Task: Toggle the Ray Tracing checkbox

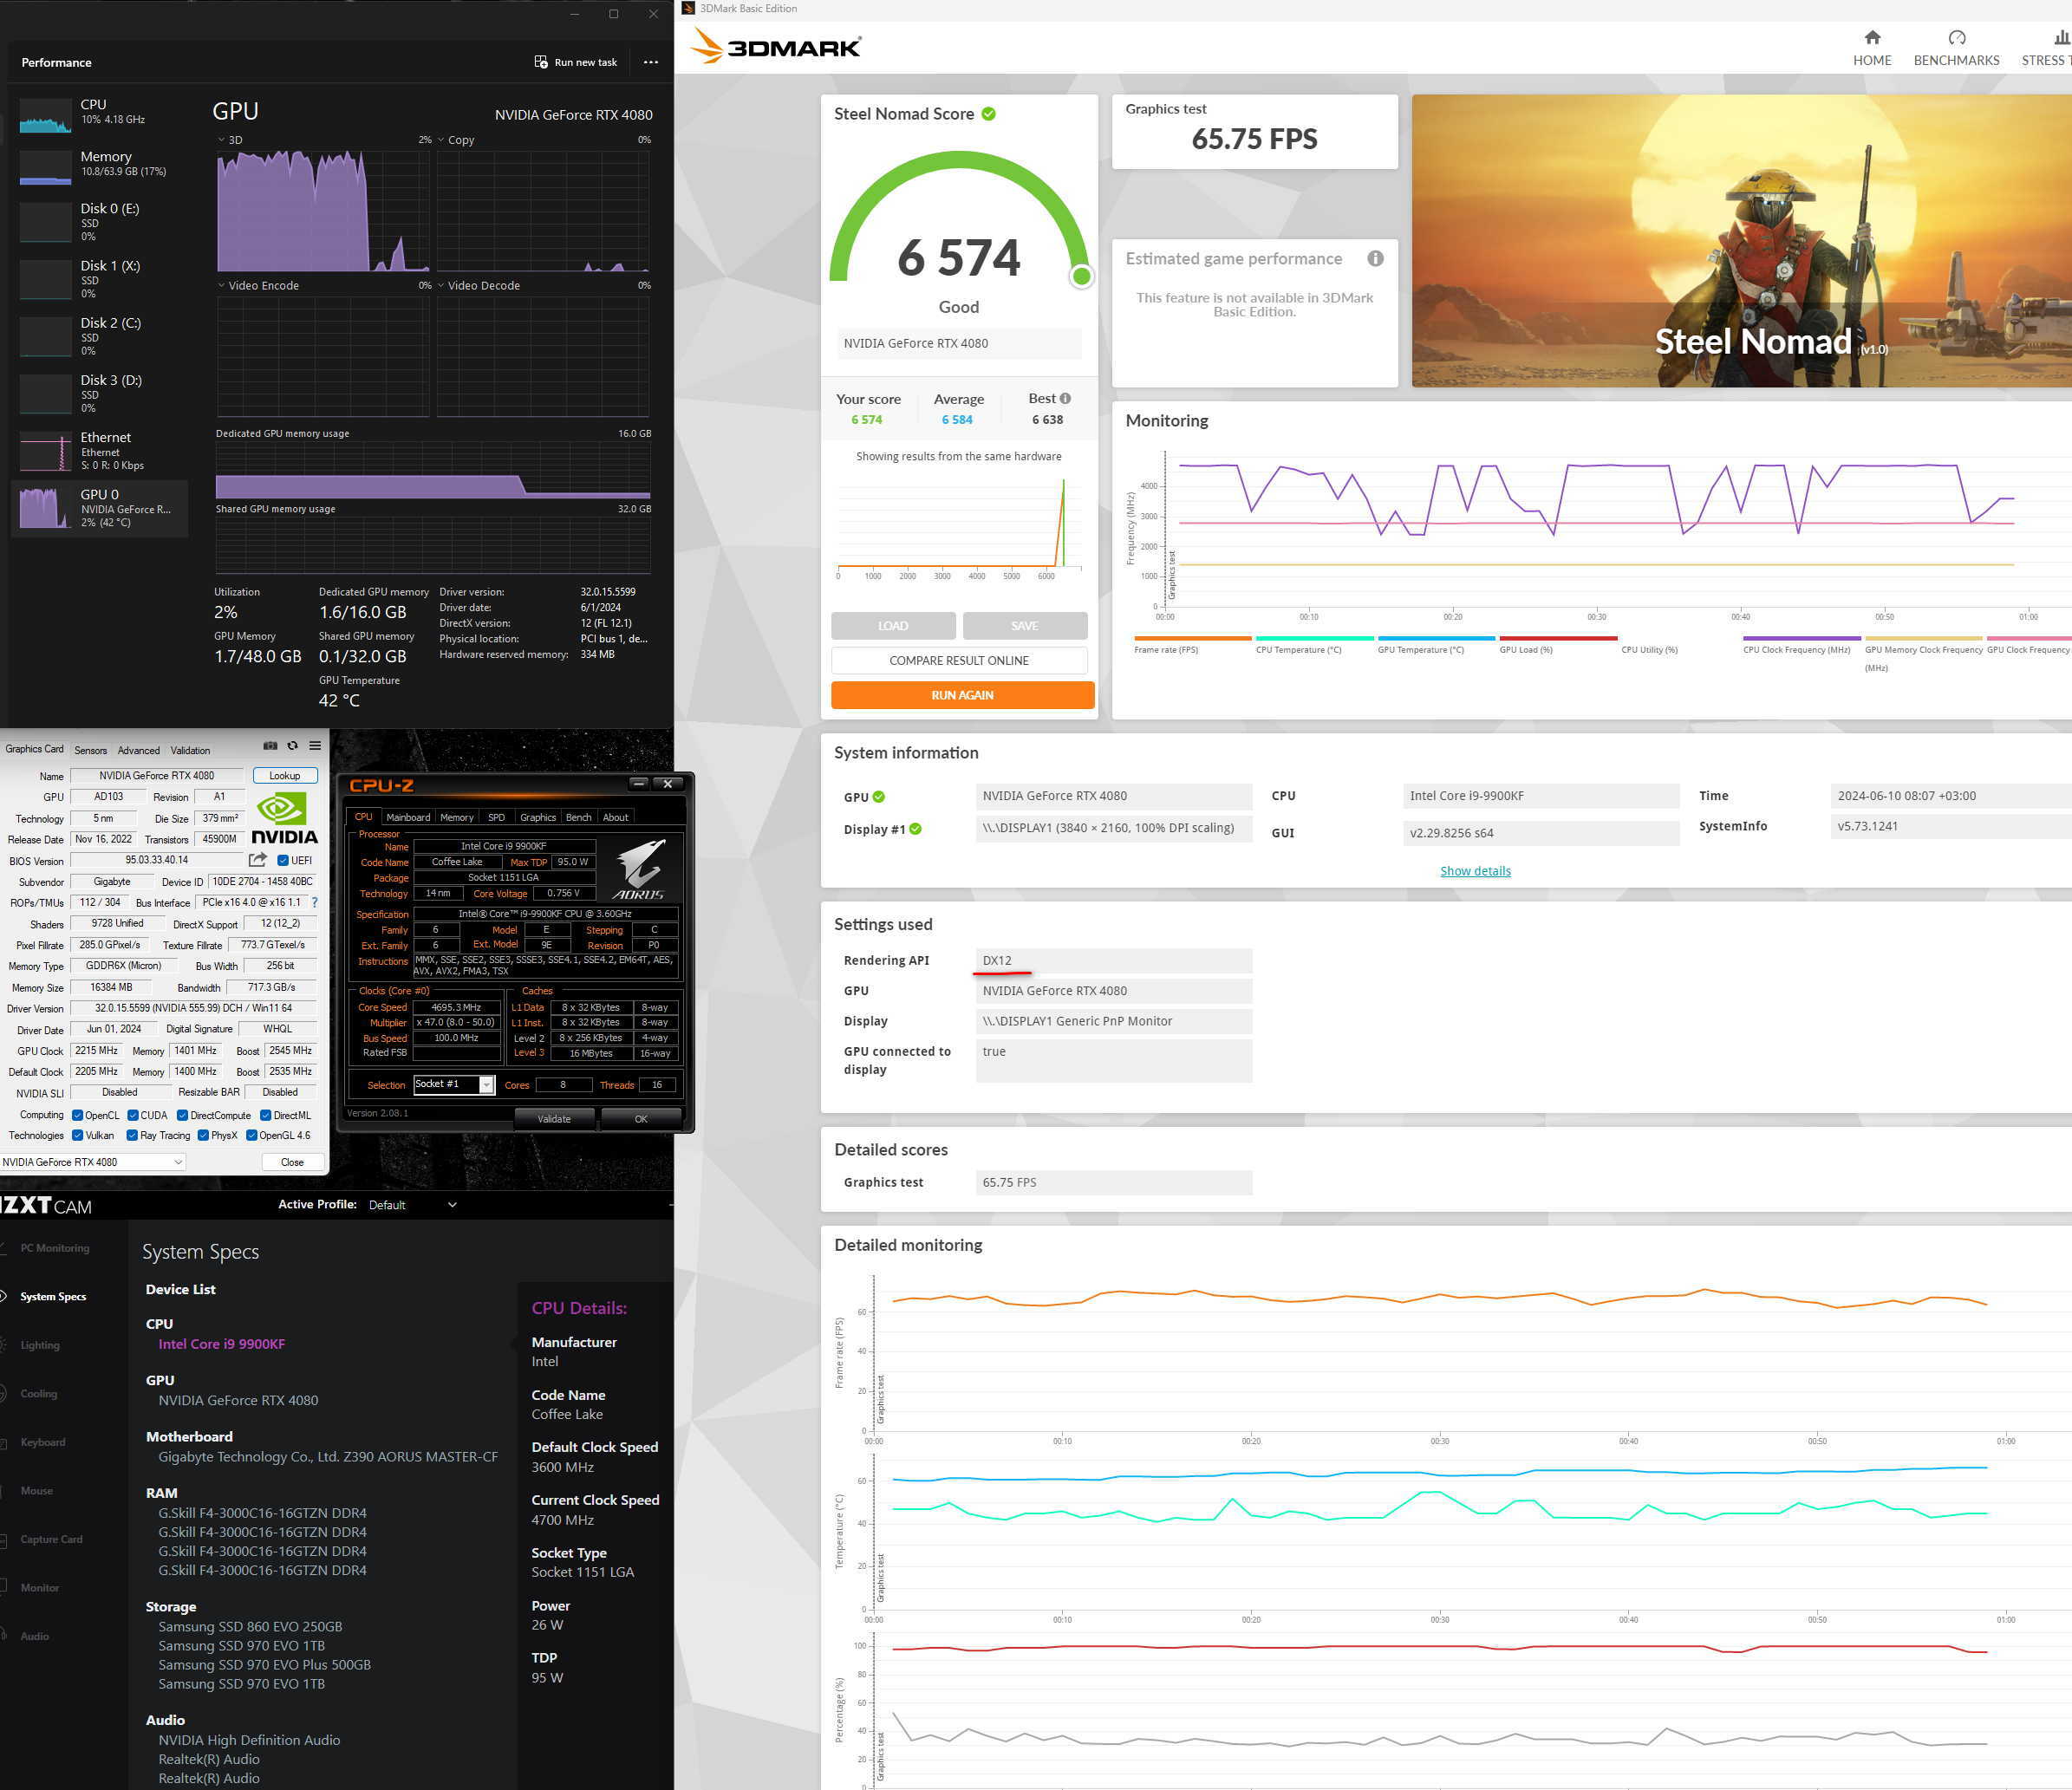Action: [x=132, y=1135]
